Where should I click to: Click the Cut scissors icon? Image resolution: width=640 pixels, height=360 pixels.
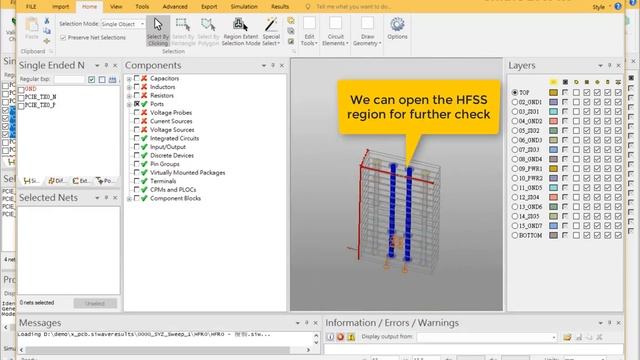tap(47, 21)
